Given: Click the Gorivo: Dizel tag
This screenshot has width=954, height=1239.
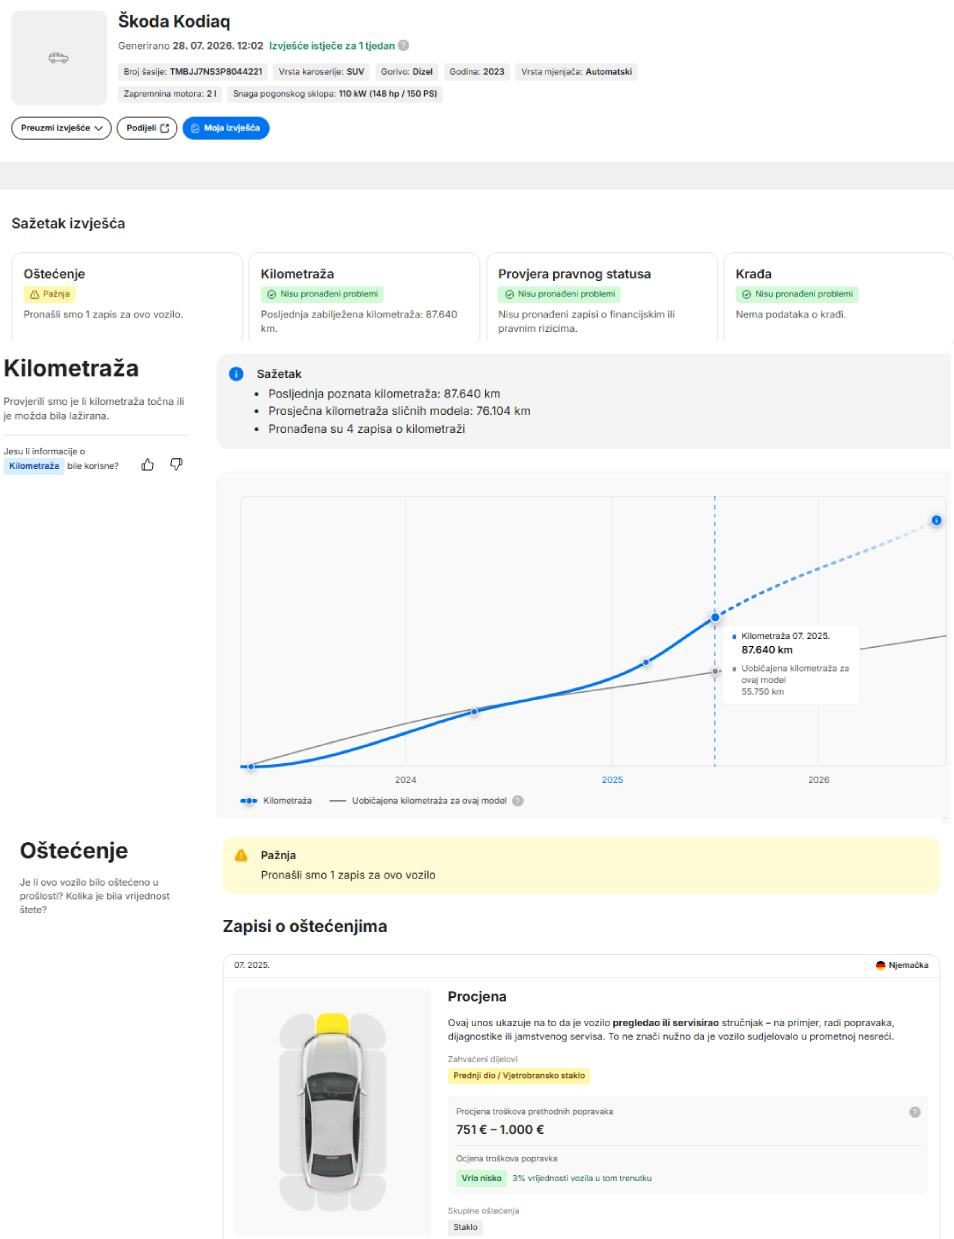Looking at the screenshot, I should click(407, 72).
